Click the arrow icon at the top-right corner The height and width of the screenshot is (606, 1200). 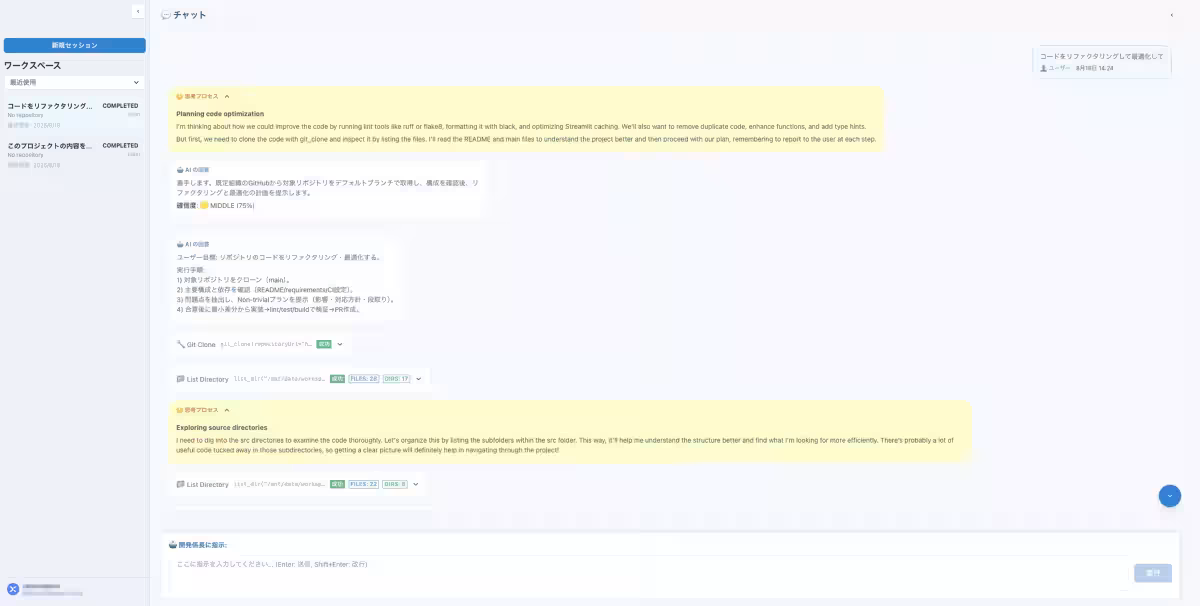click(1171, 15)
